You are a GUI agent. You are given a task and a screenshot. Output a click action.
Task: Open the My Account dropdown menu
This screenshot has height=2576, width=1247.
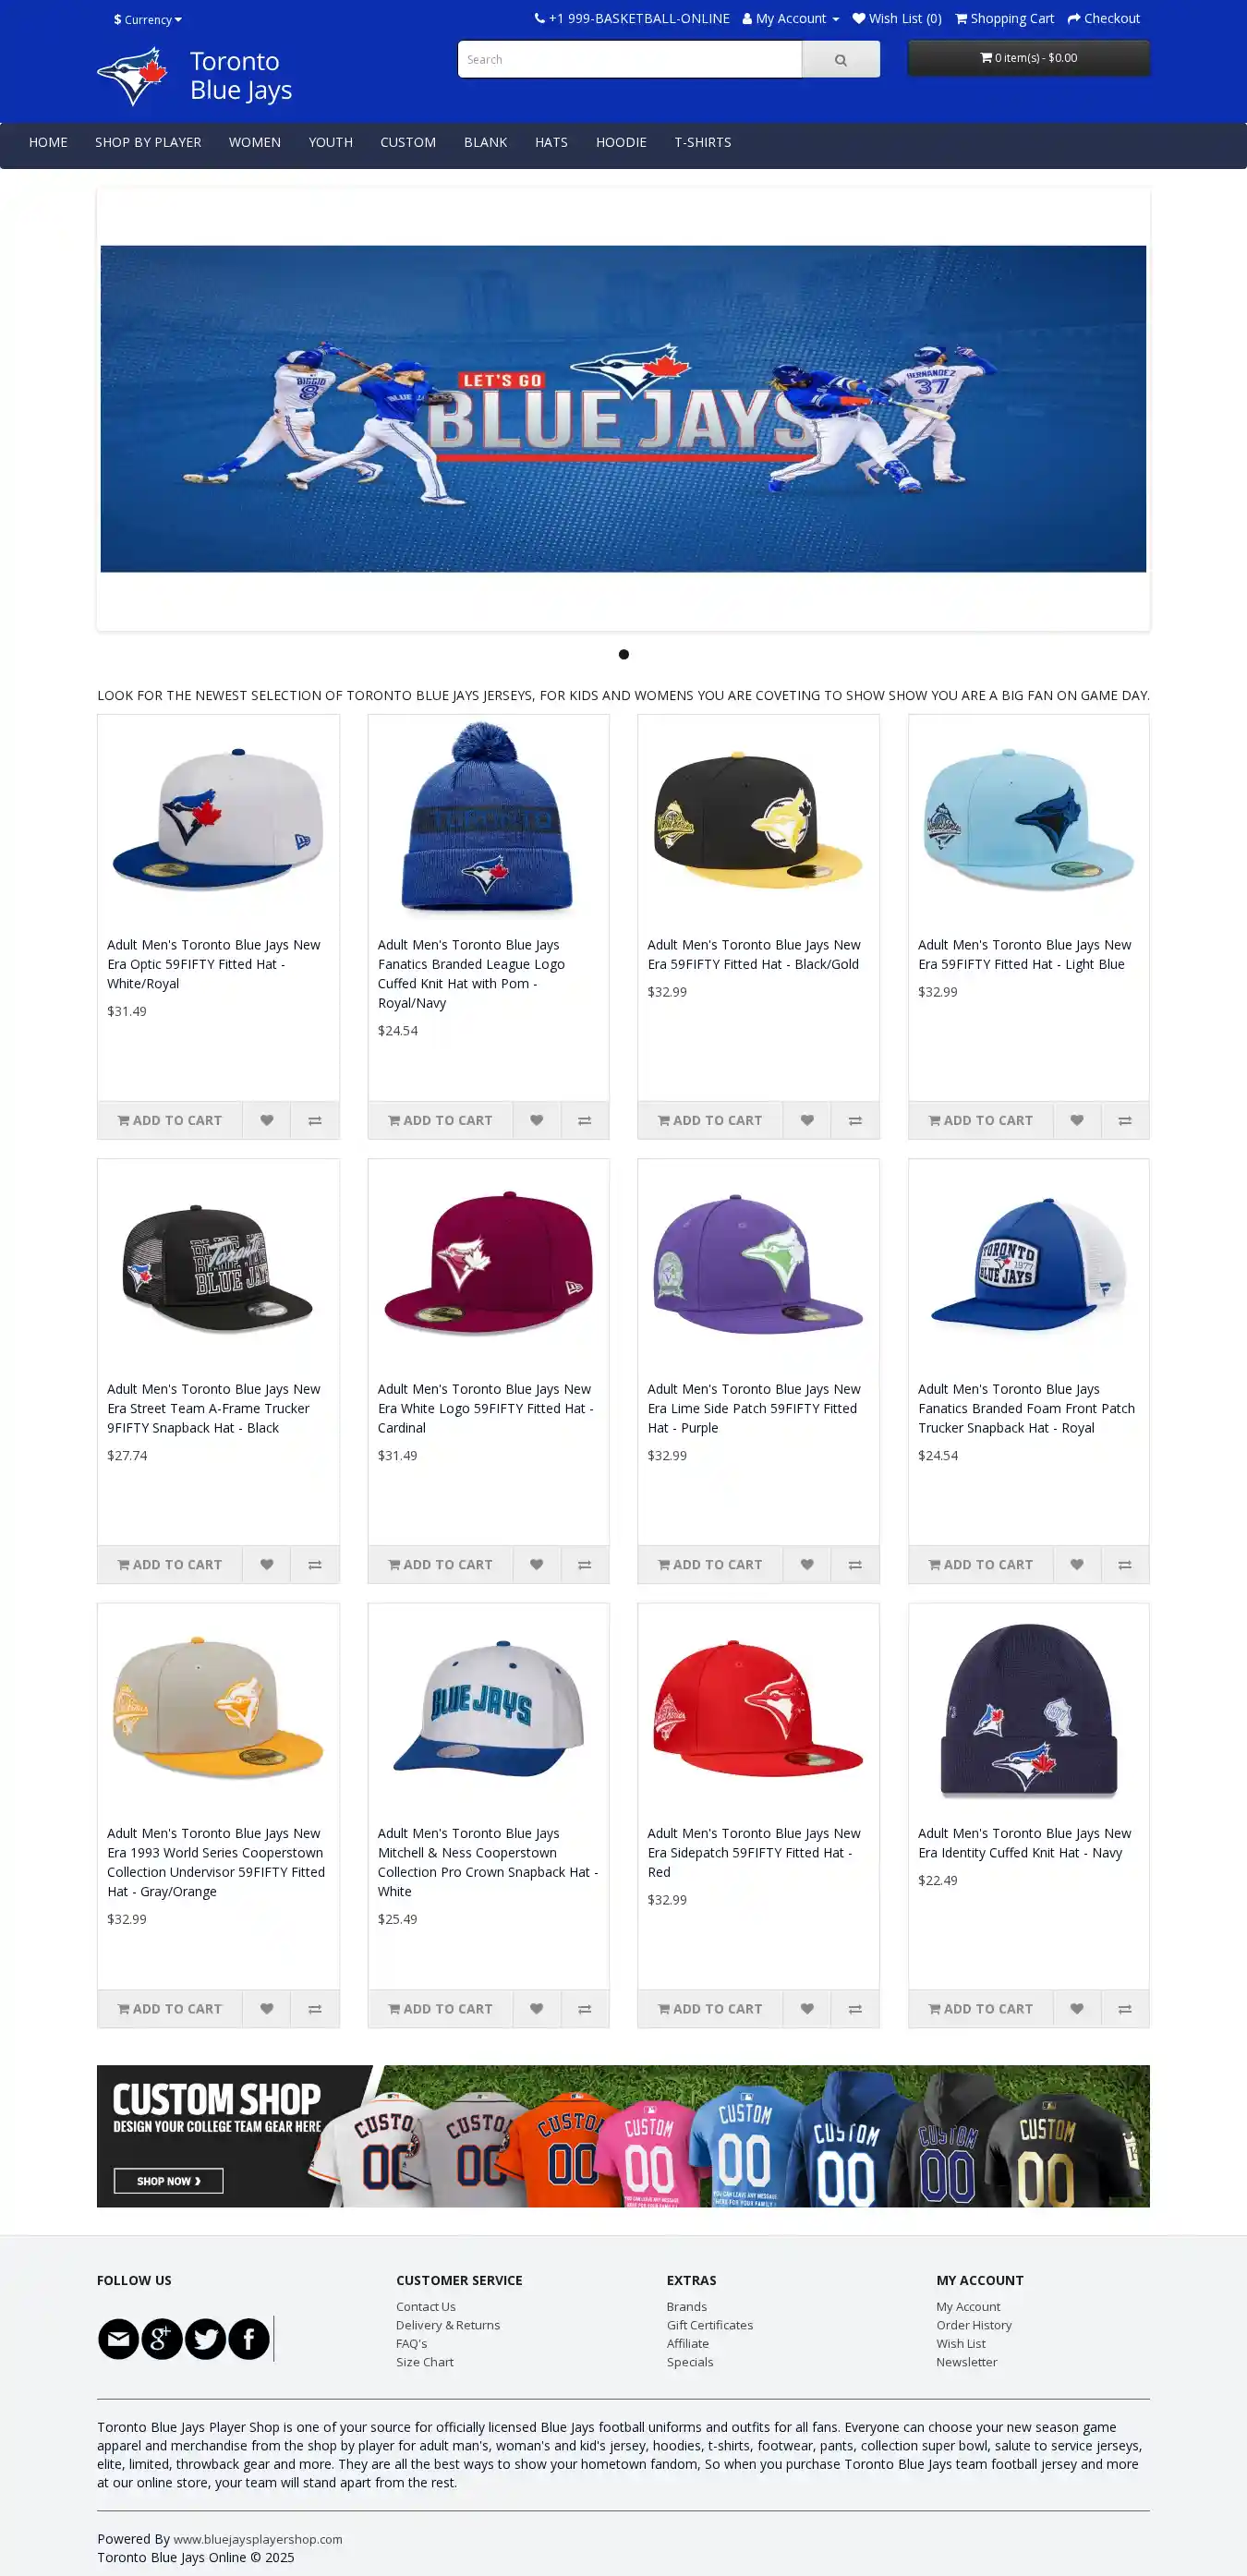coord(790,18)
